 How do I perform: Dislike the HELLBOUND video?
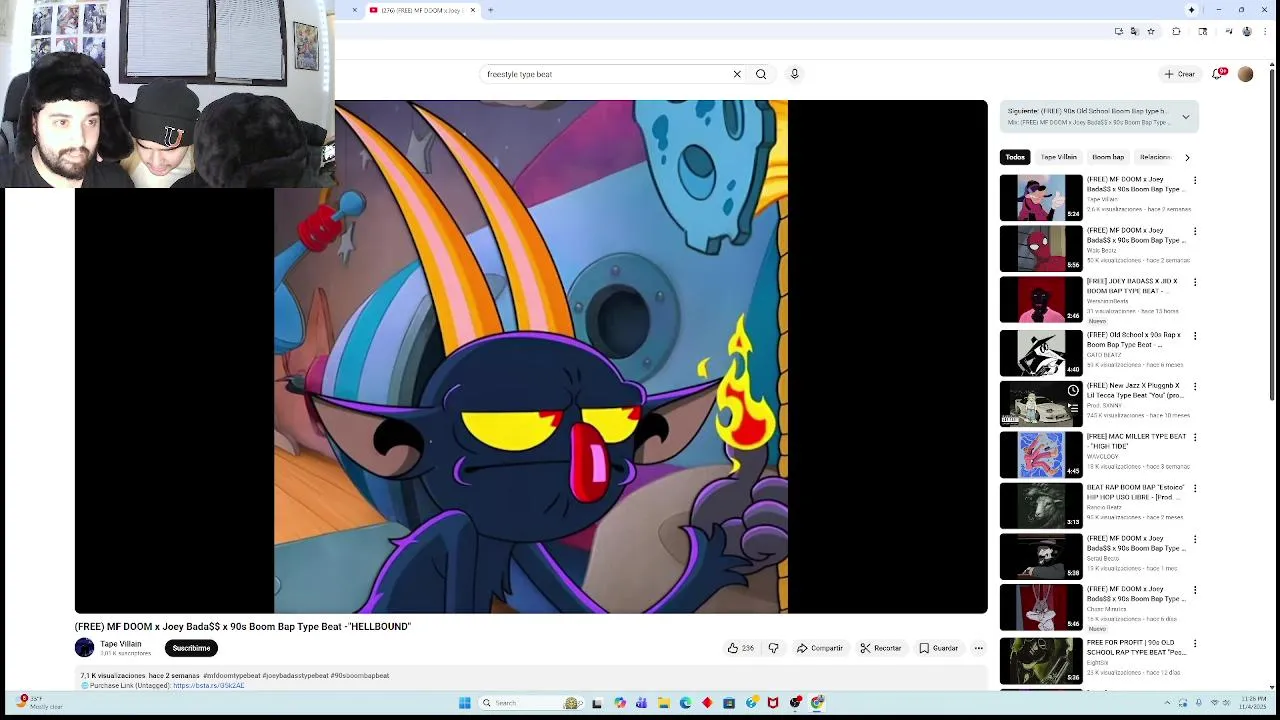click(773, 648)
